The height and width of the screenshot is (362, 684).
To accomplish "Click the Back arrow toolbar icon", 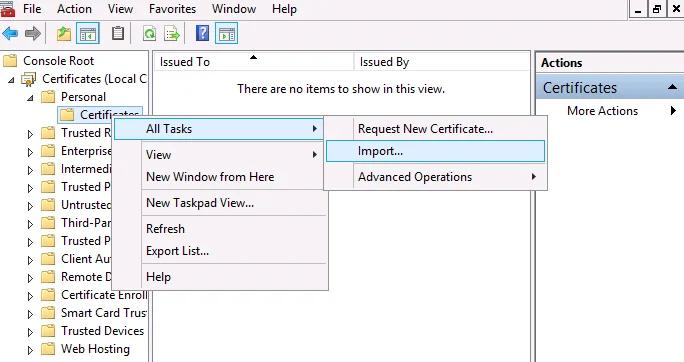I will (10, 34).
